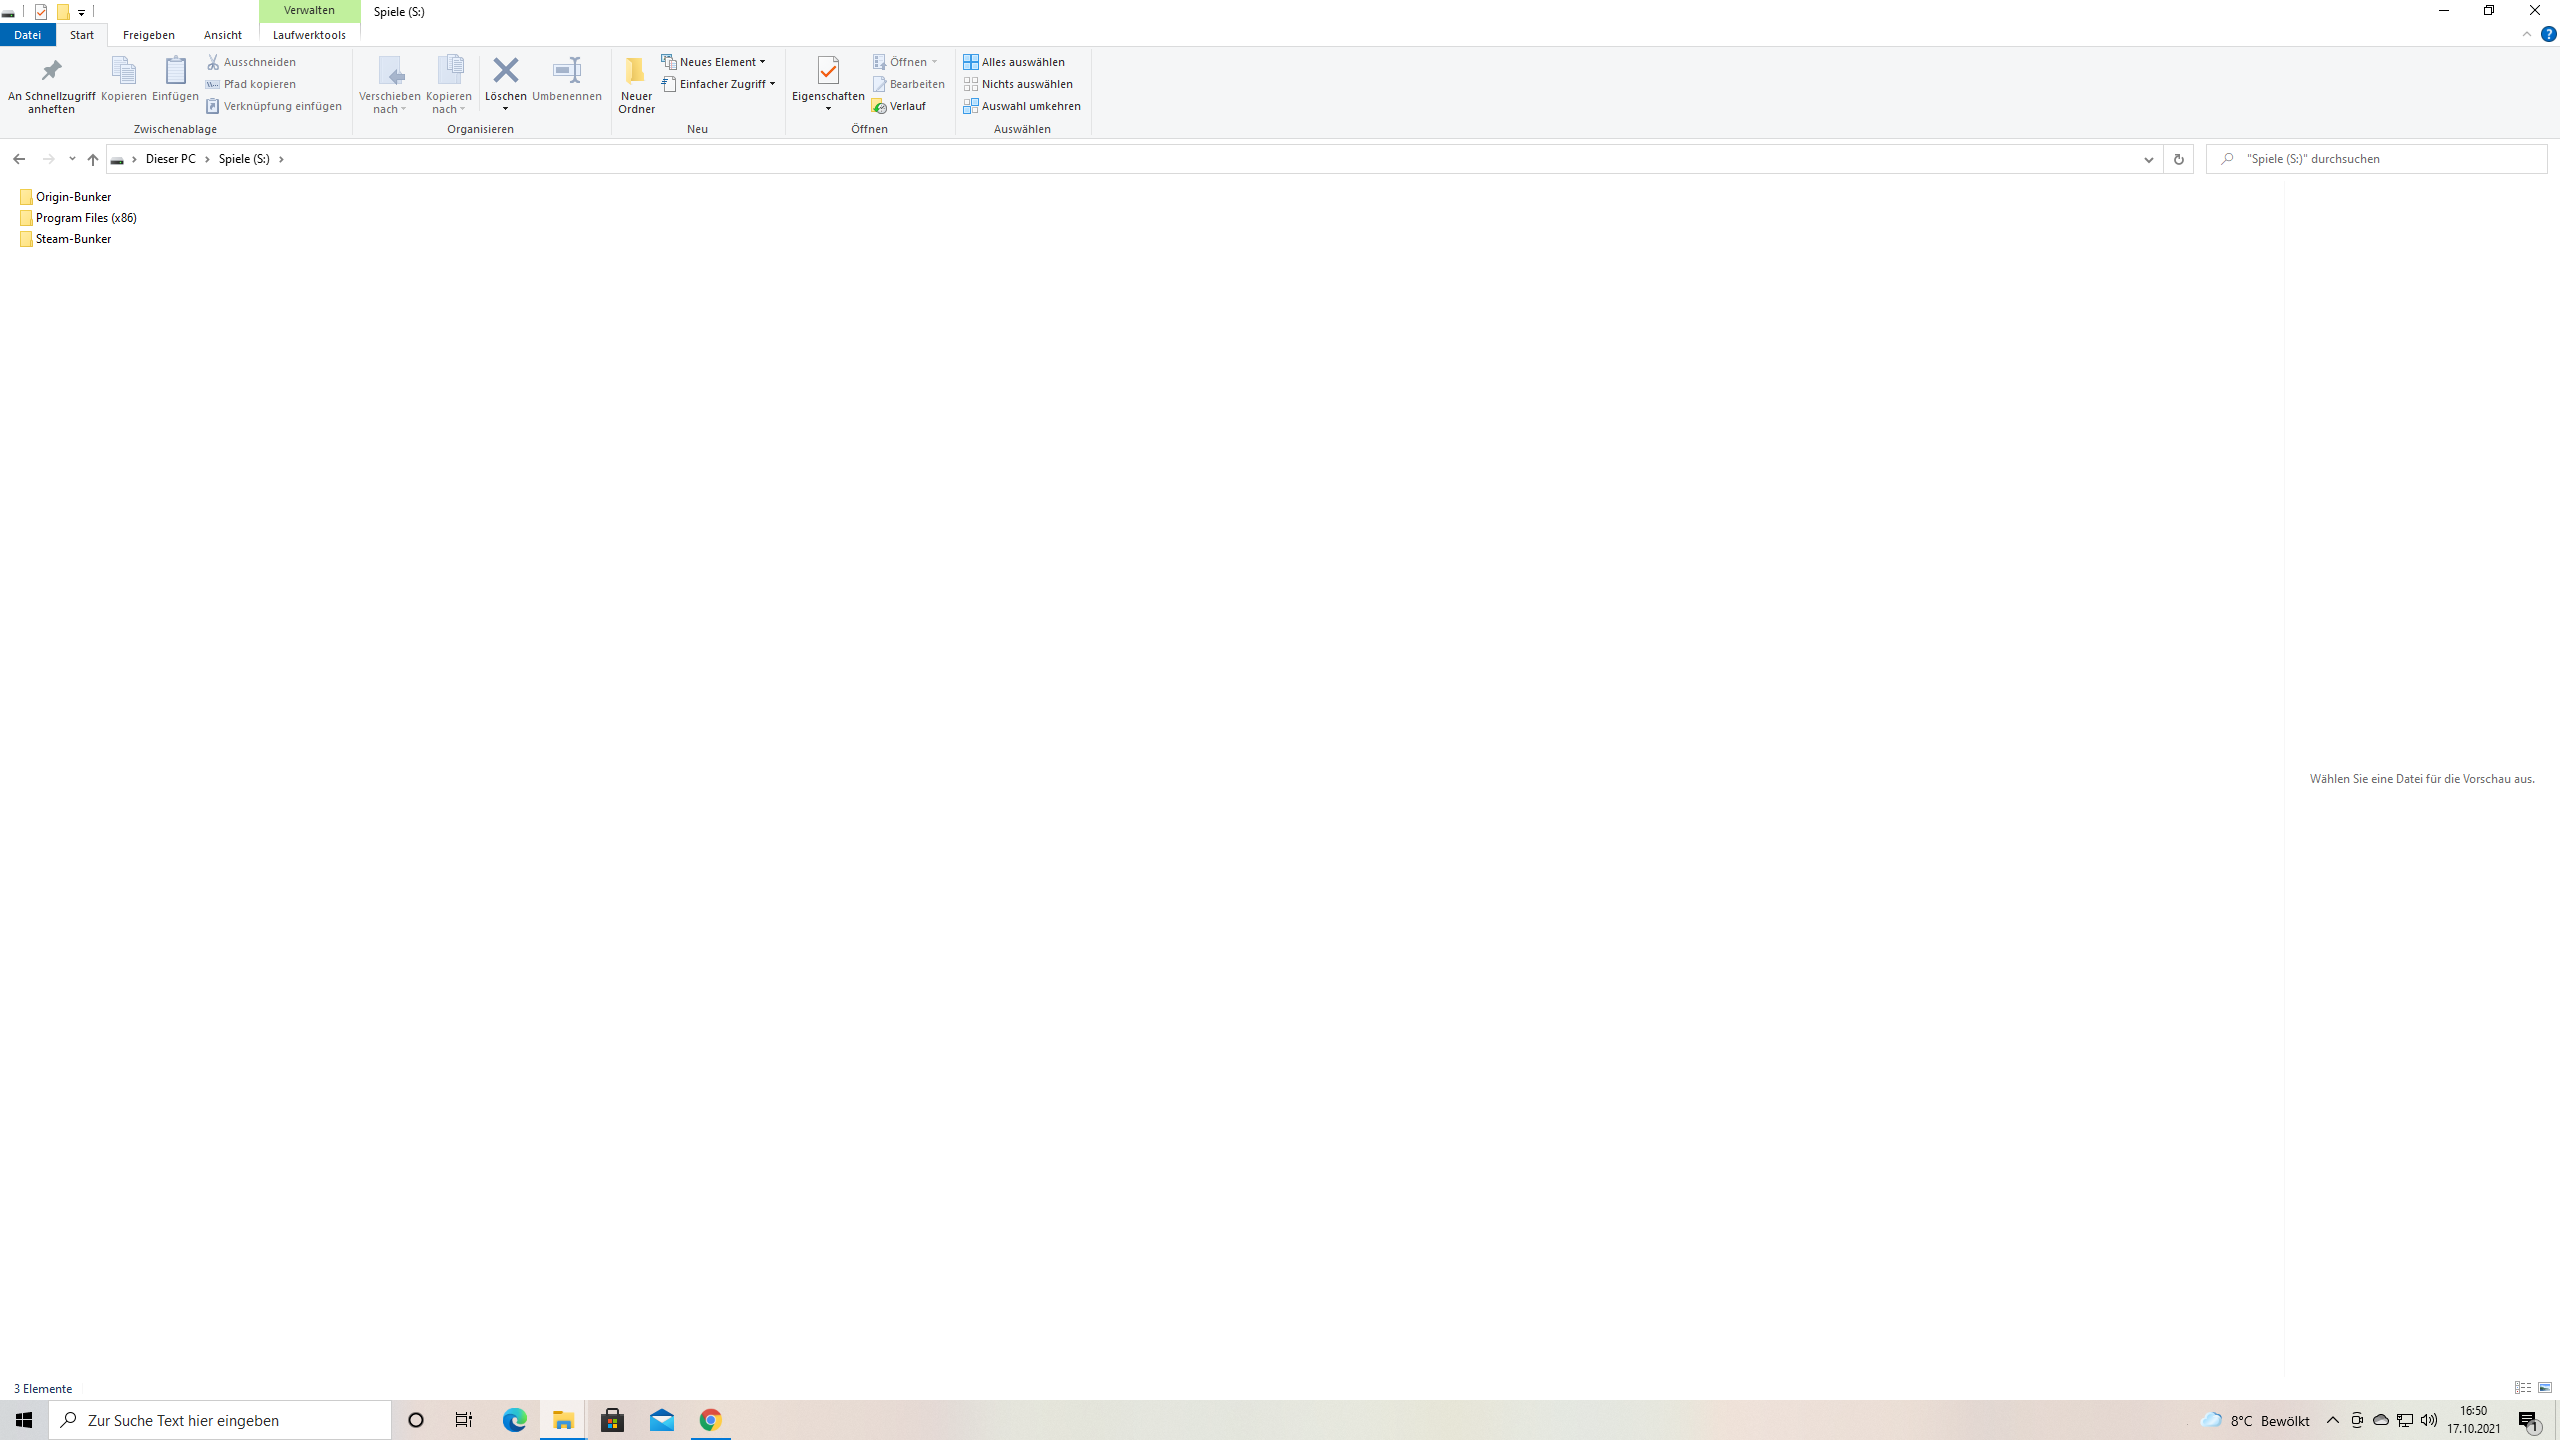Go up one level with up arrow
Image resolution: width=2560 pixels, height=1440 pixels.
coord(93,159)
